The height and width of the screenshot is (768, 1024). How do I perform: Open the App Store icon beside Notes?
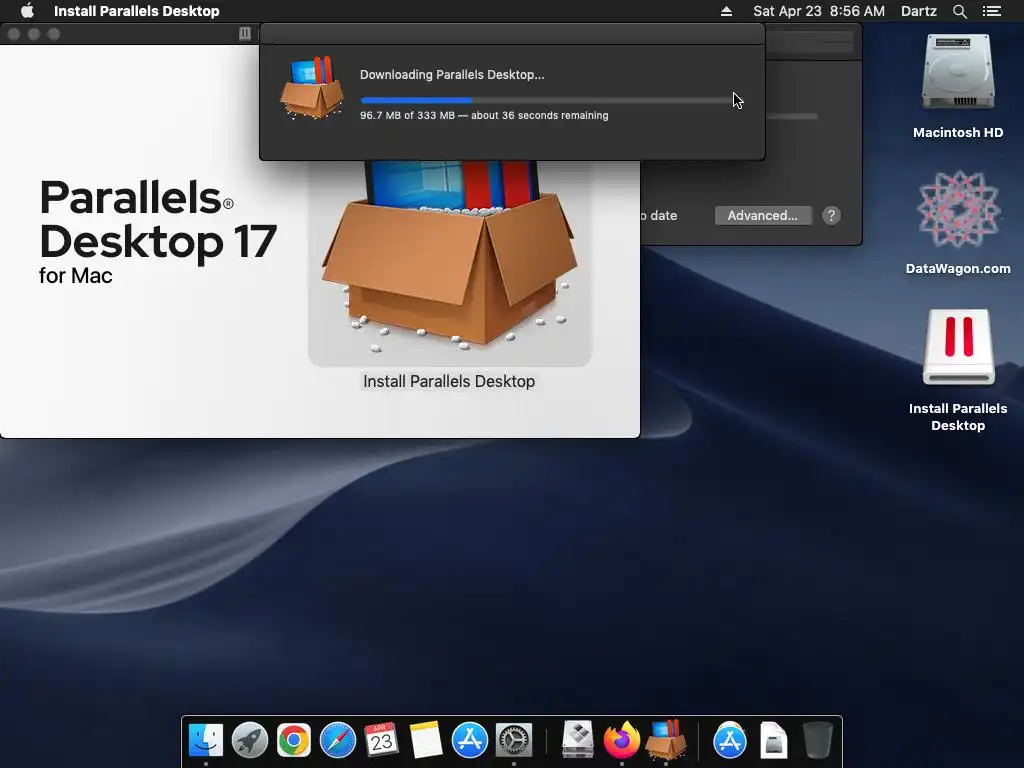coord(470,740)
